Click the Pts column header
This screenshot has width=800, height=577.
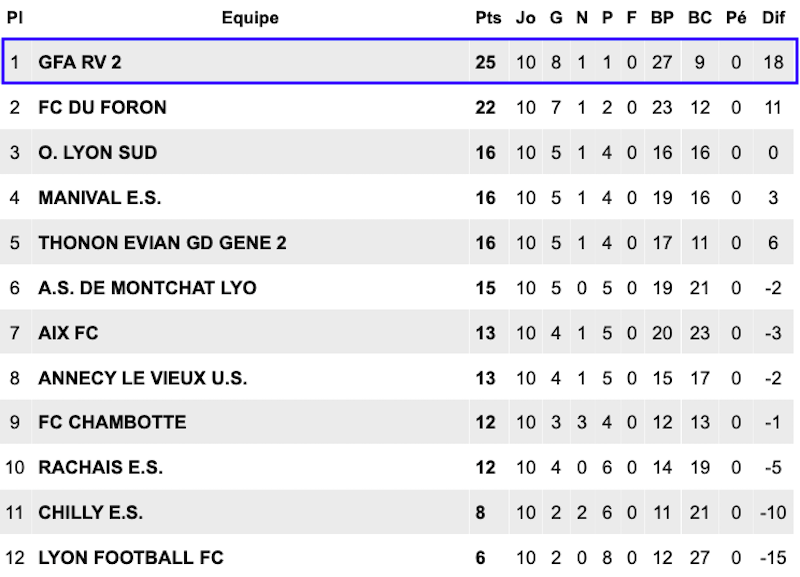point(488,18)
